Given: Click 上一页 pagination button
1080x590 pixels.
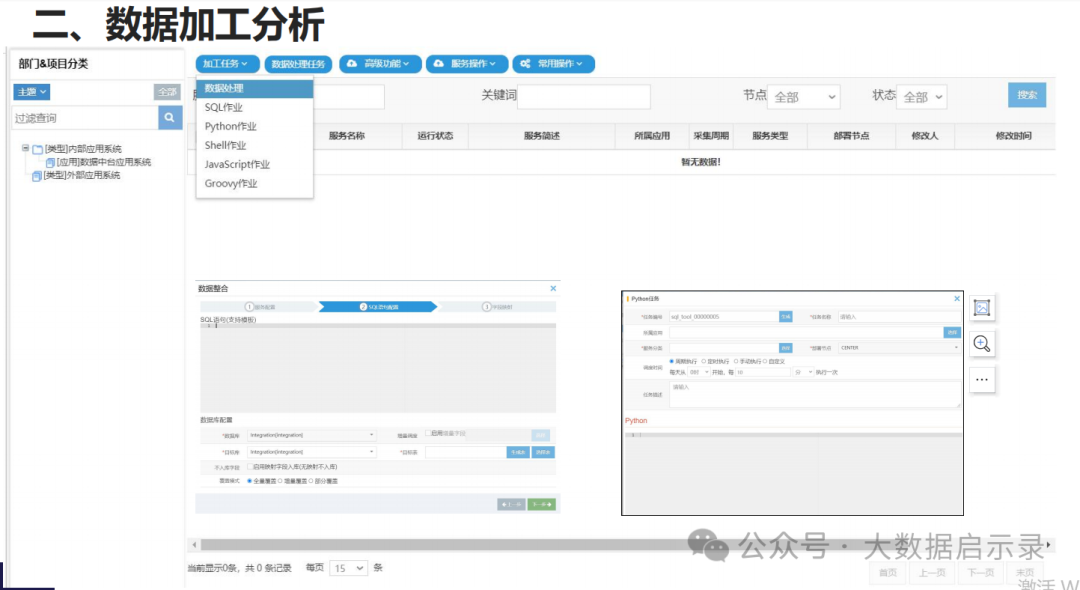Looking at the screenshot, I should point(932,572).
